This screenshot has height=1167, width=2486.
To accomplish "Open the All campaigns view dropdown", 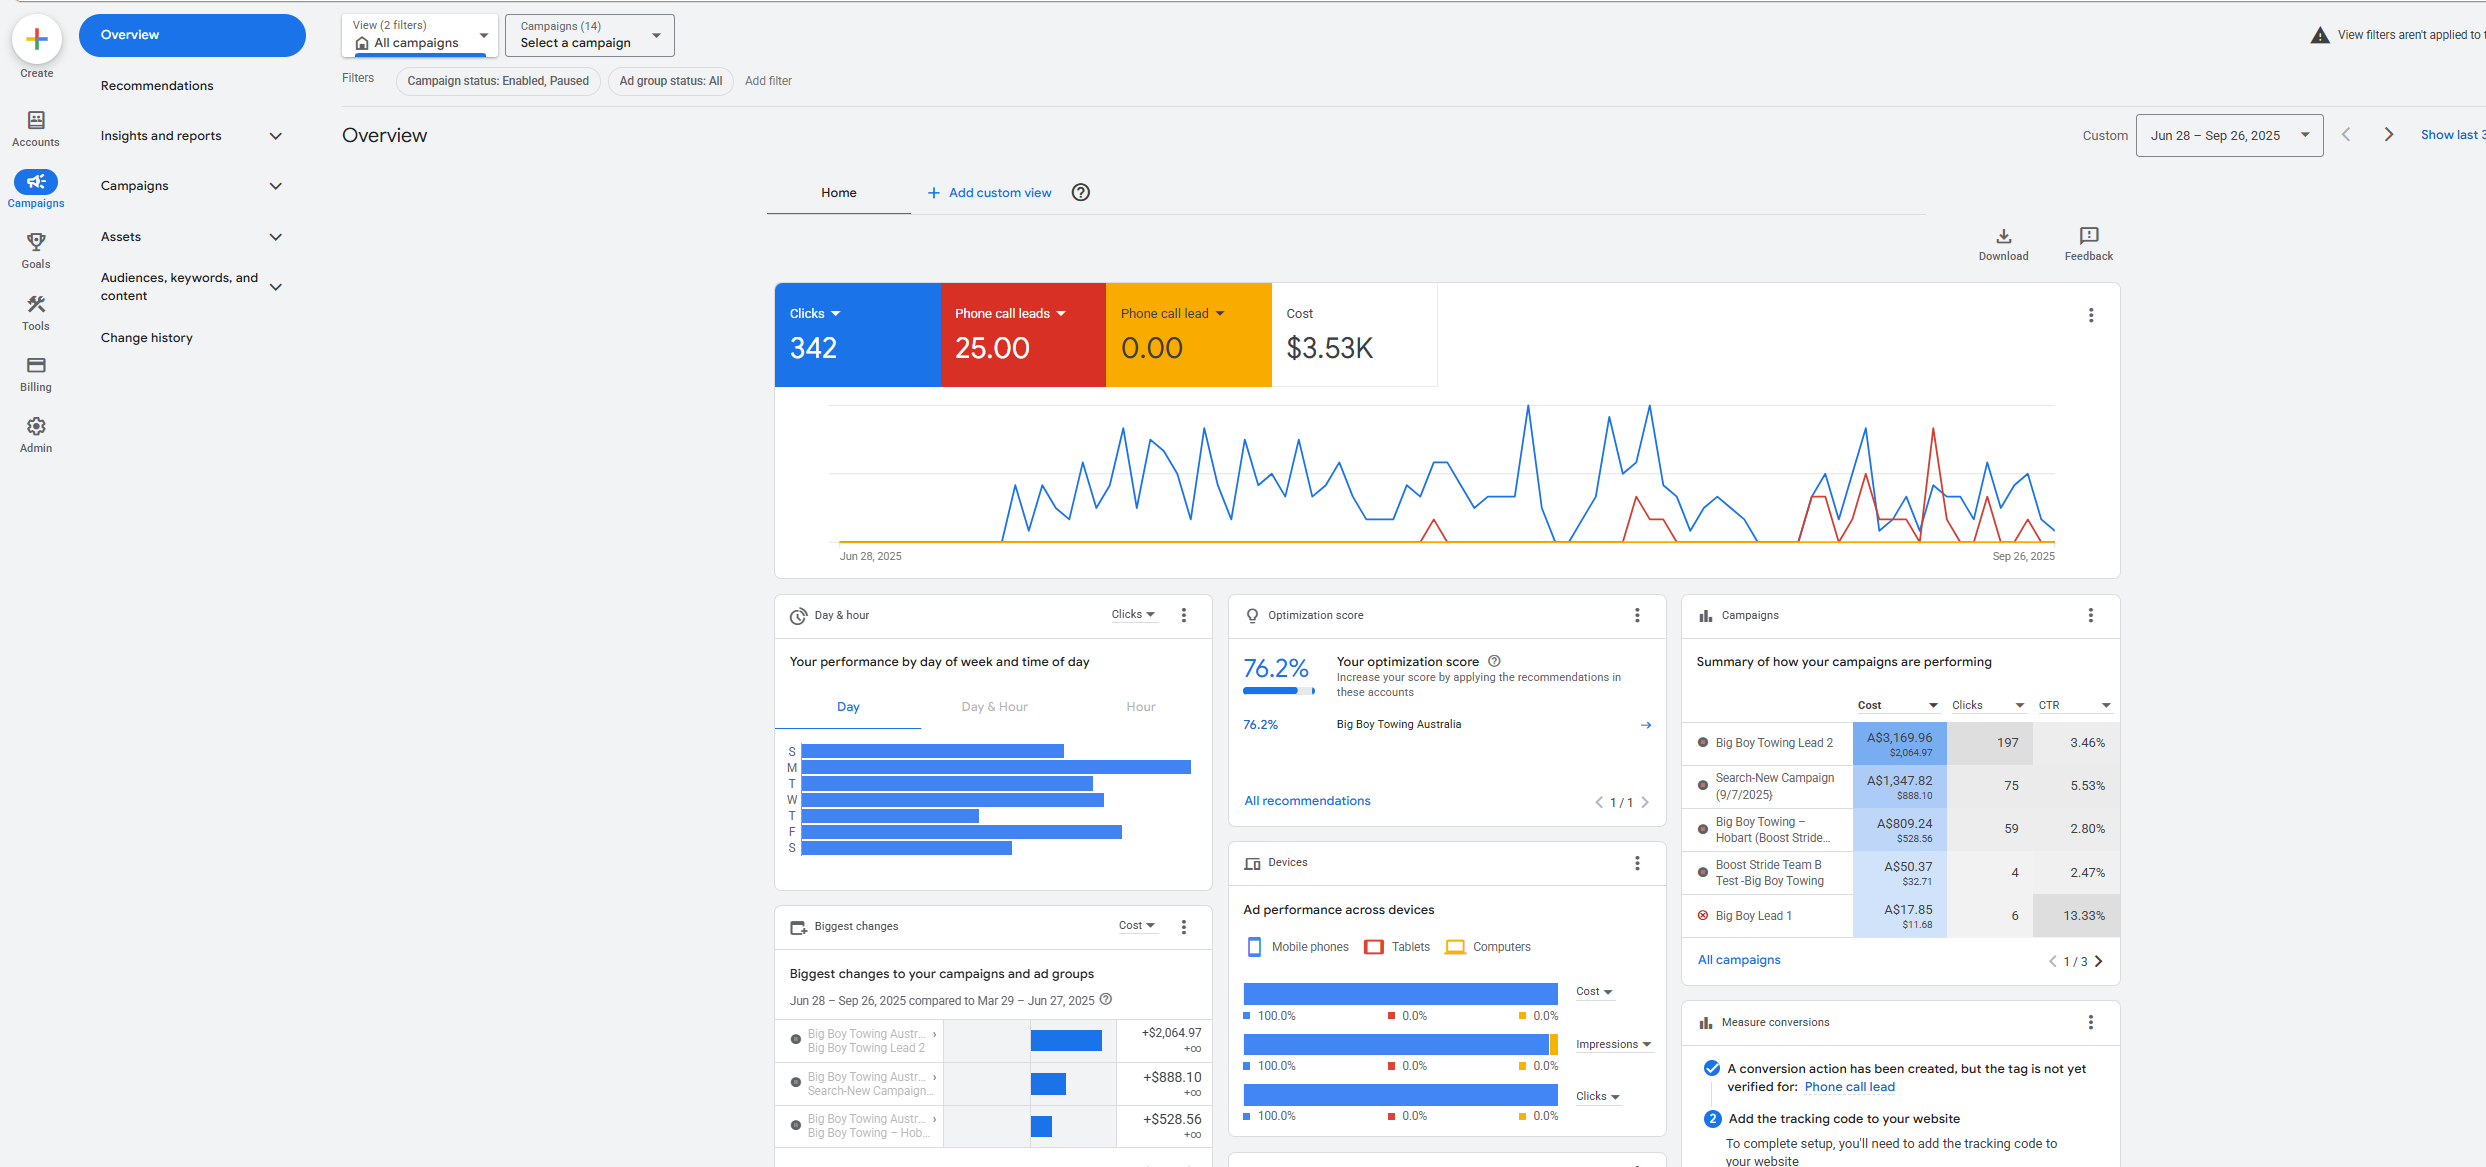I will (x=420, y=35).
